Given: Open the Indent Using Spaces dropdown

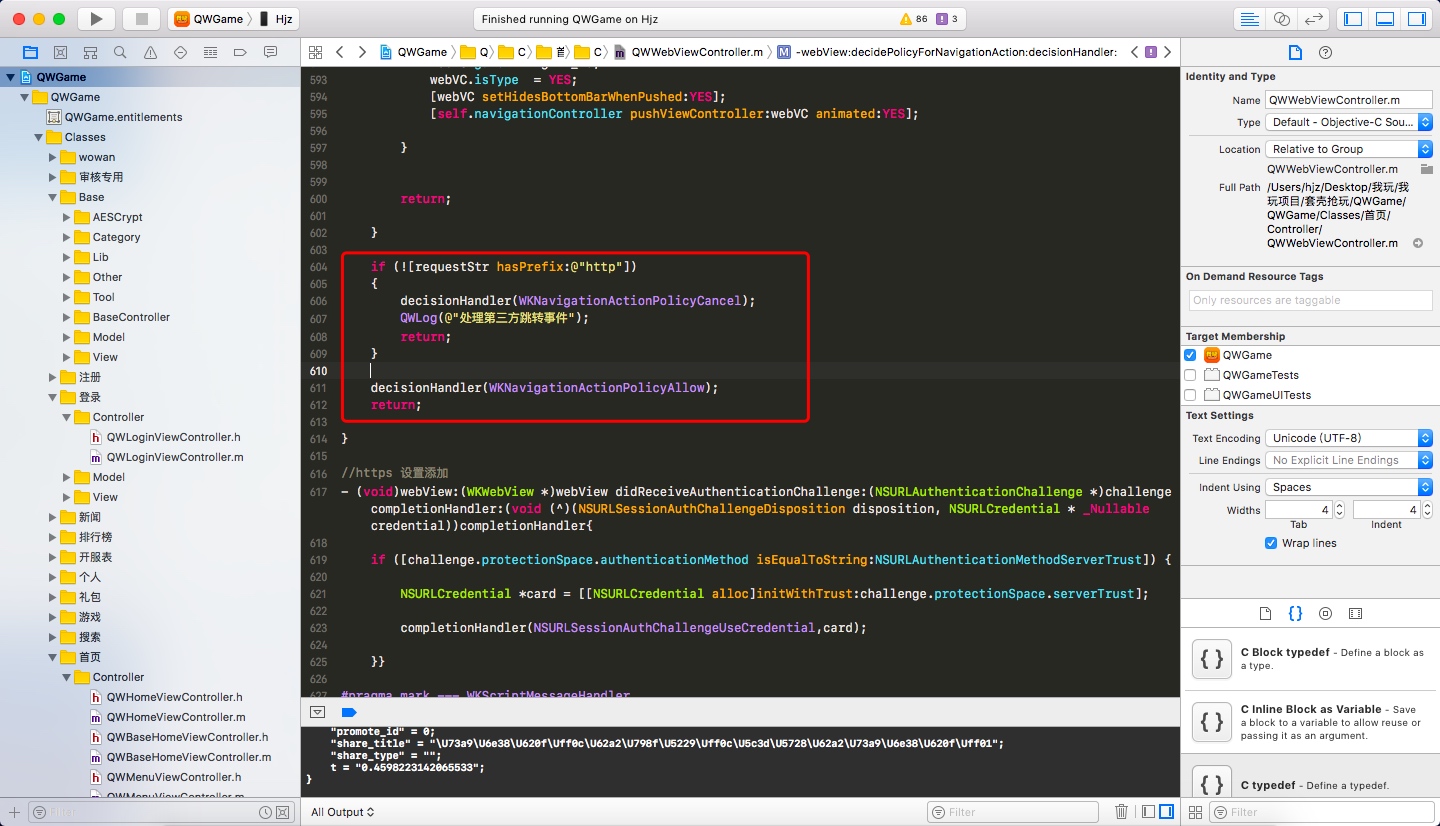Looking at the screenshot, I should tap(1349, 487).
